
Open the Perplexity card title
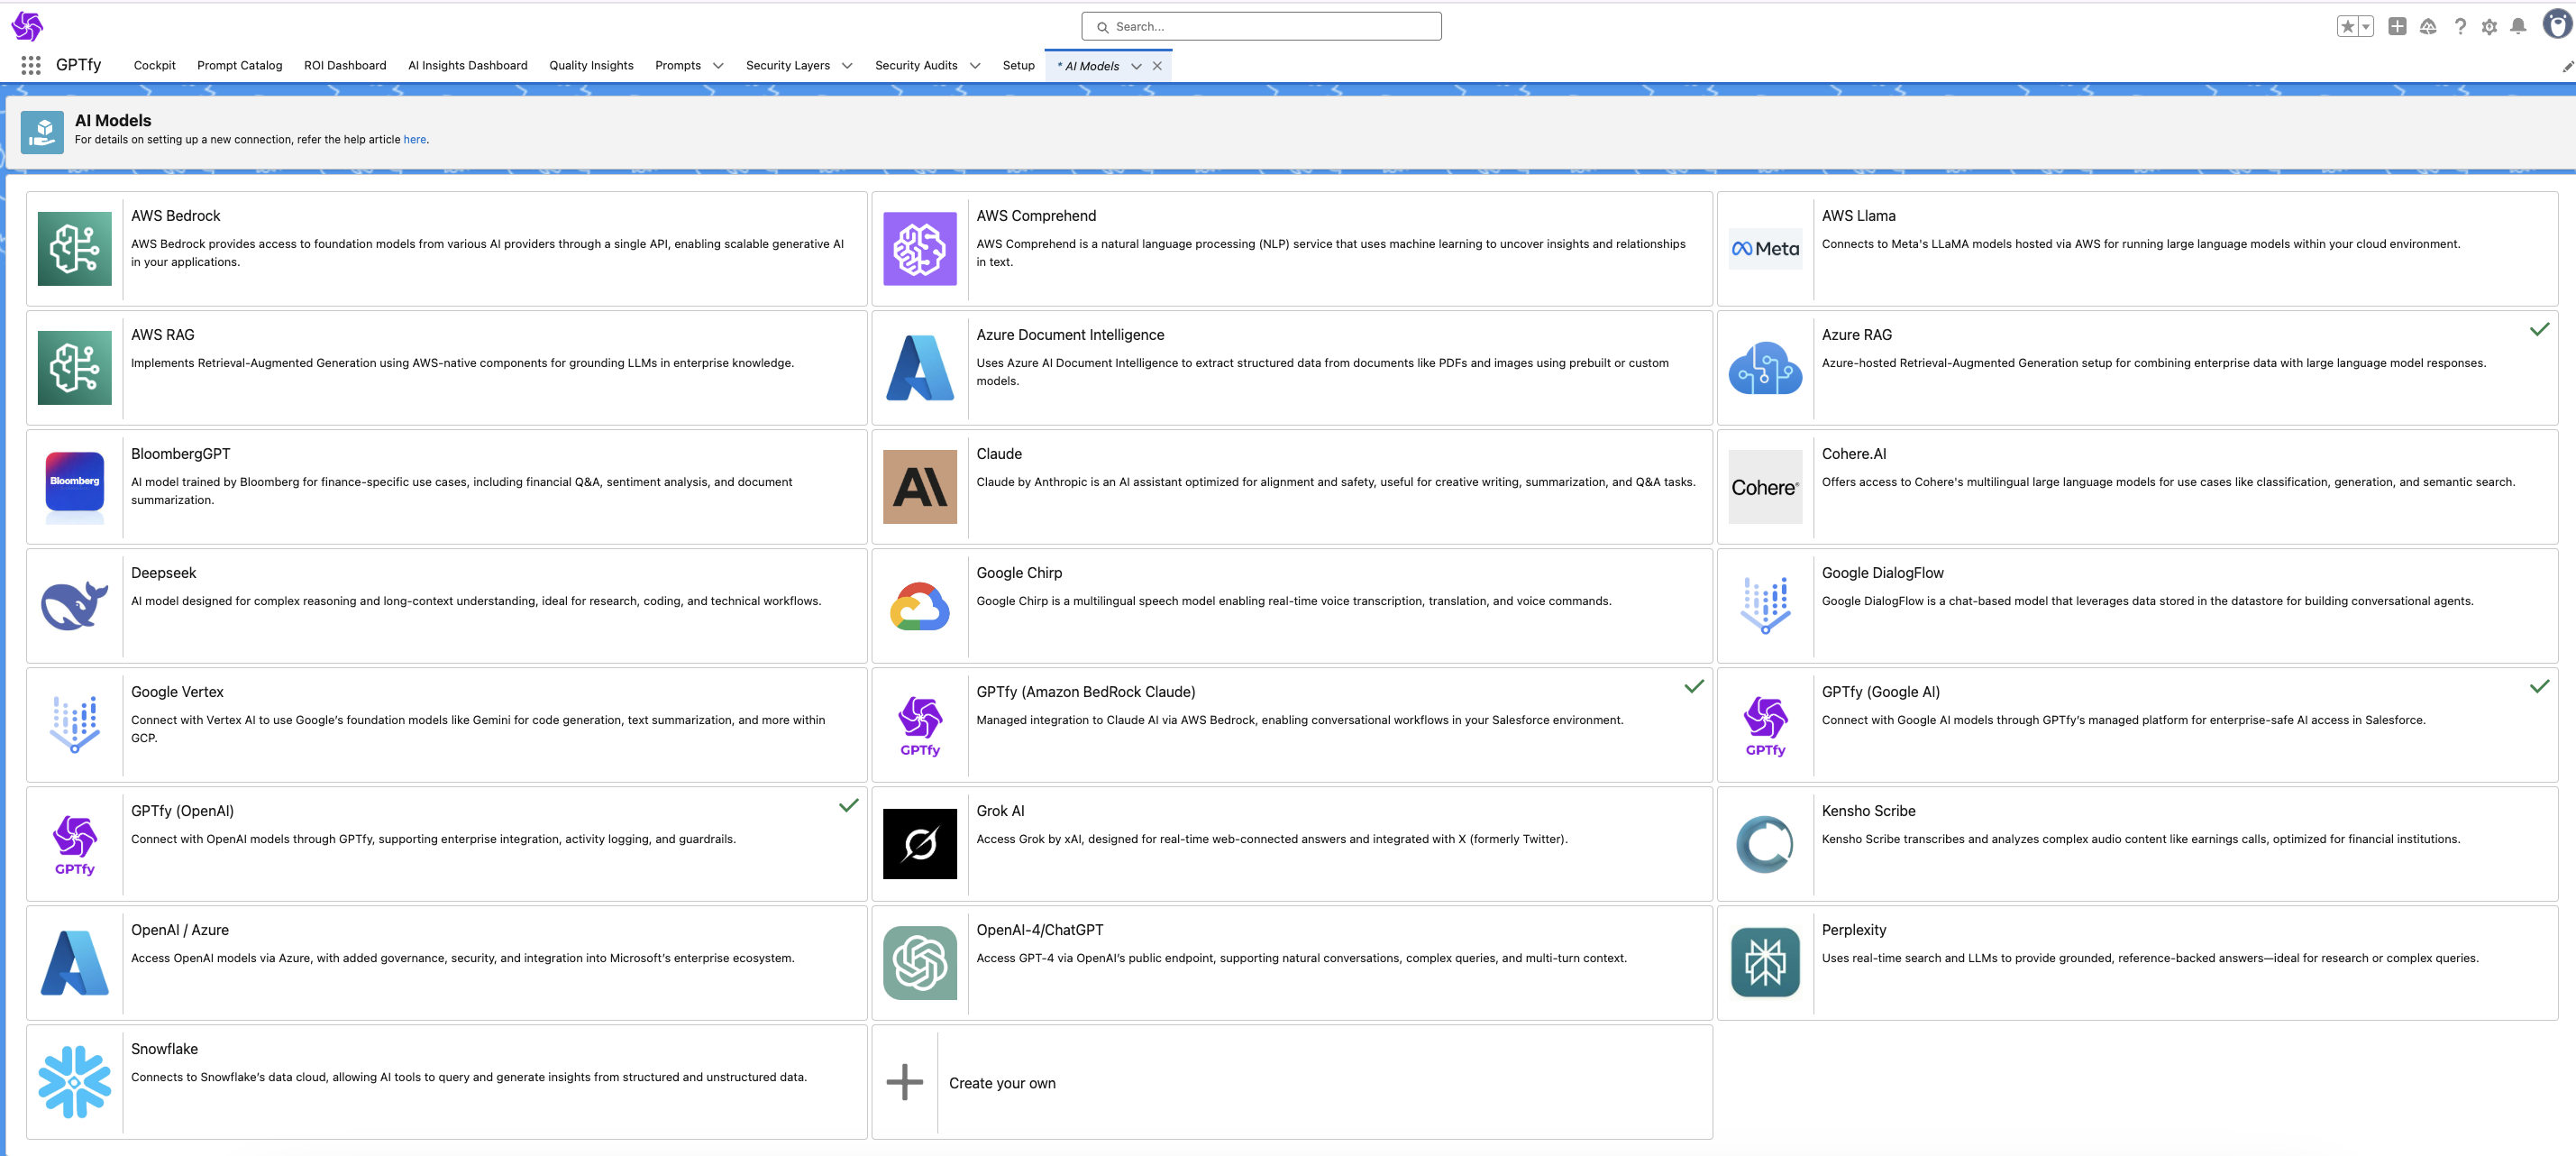1854,930
